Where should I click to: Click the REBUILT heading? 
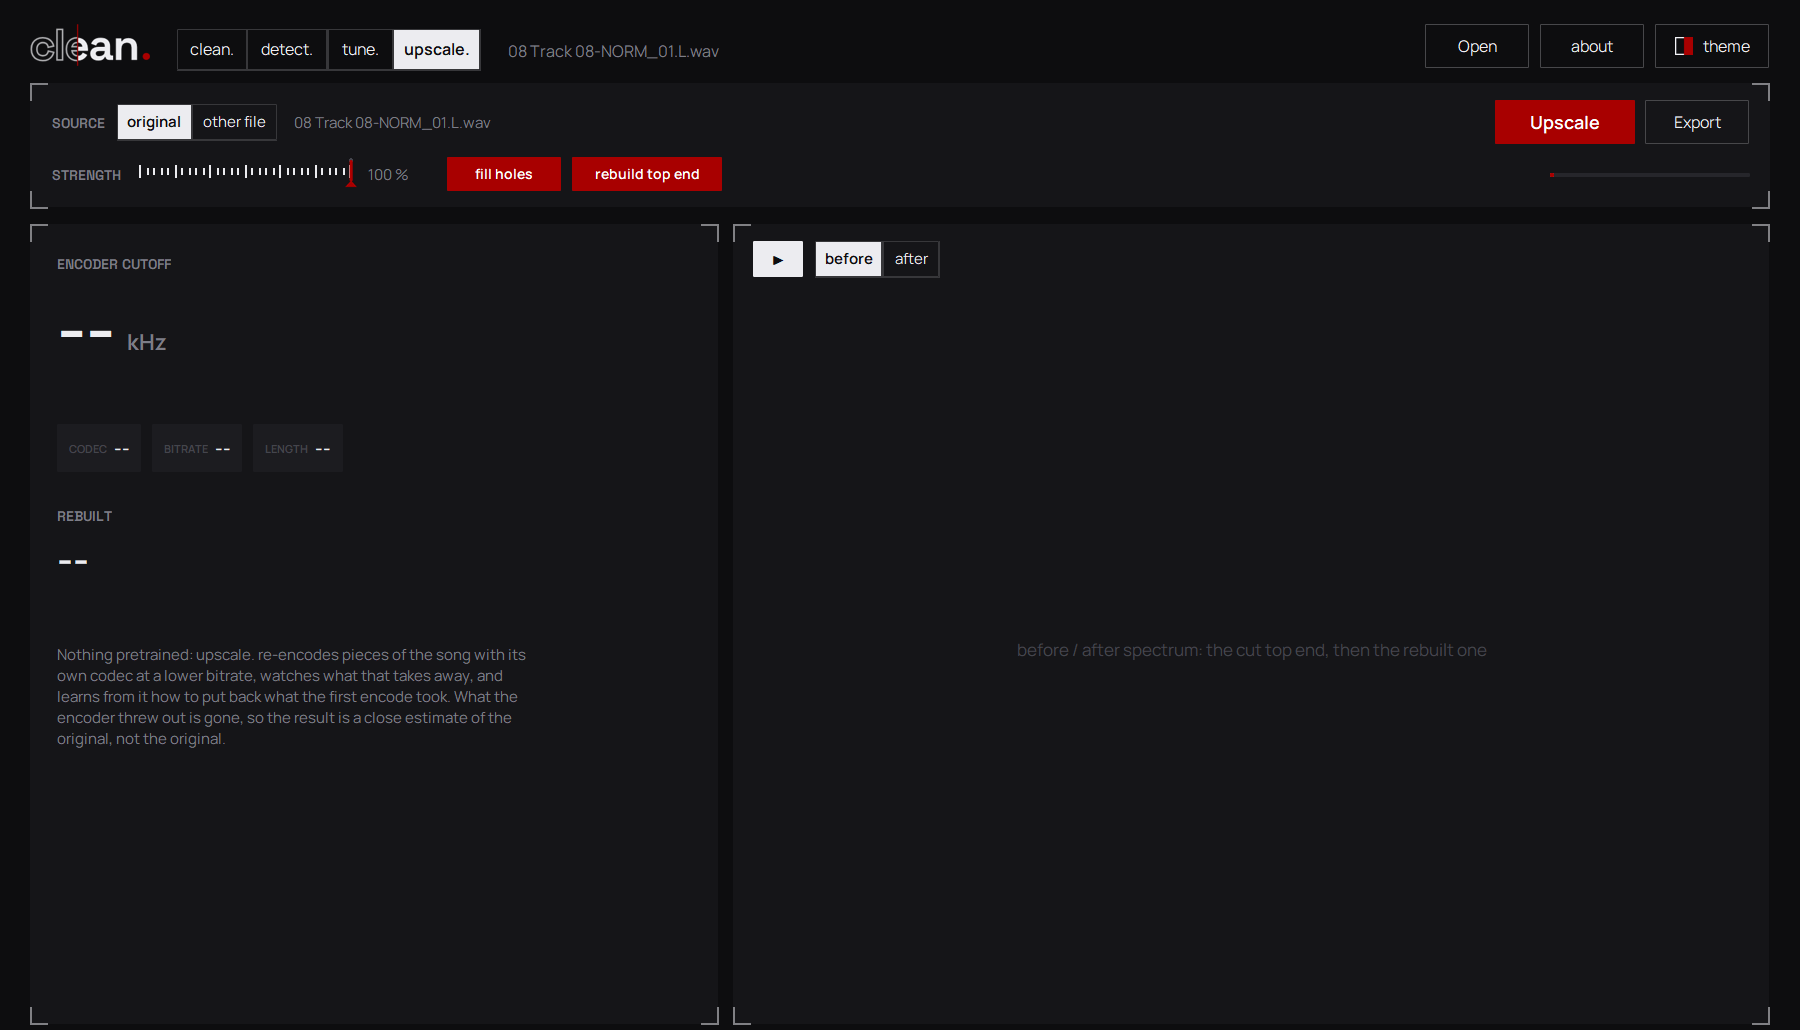(x=84, y=516)
